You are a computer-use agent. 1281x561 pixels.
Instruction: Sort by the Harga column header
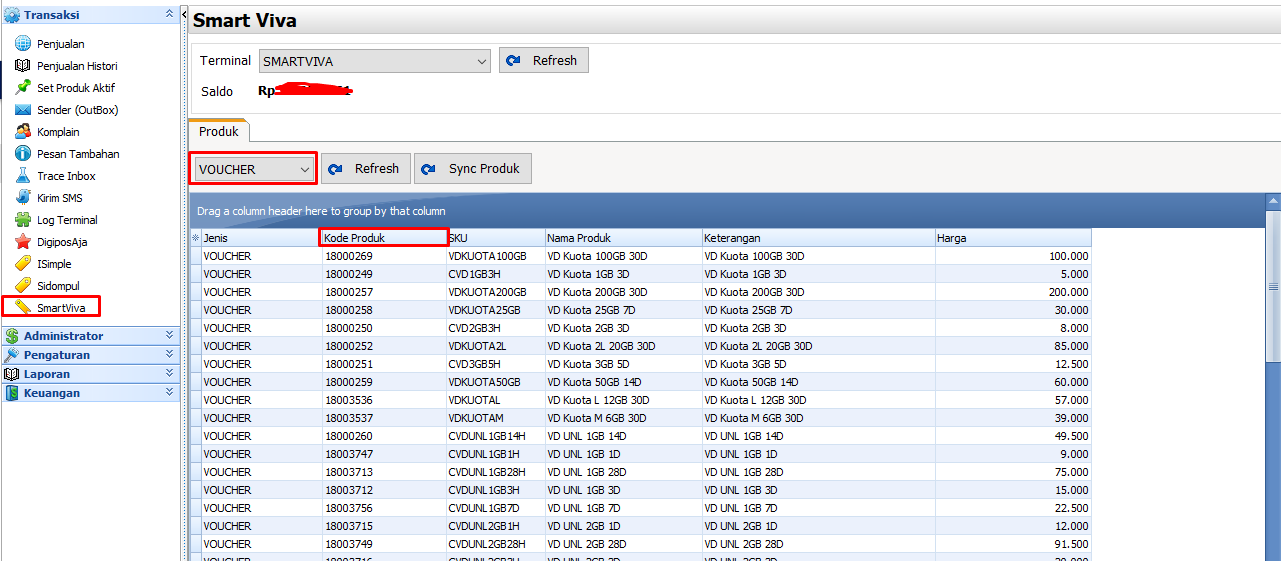[x=1013, y=238]
